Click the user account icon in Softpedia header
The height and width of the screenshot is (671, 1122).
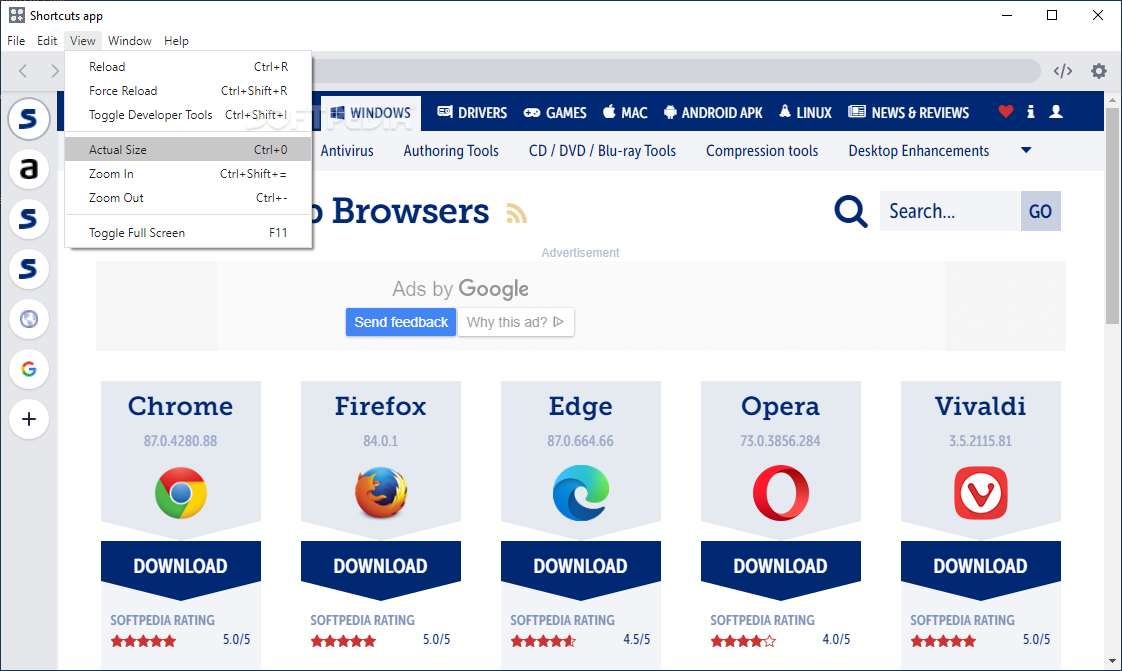pos(1055,112)
